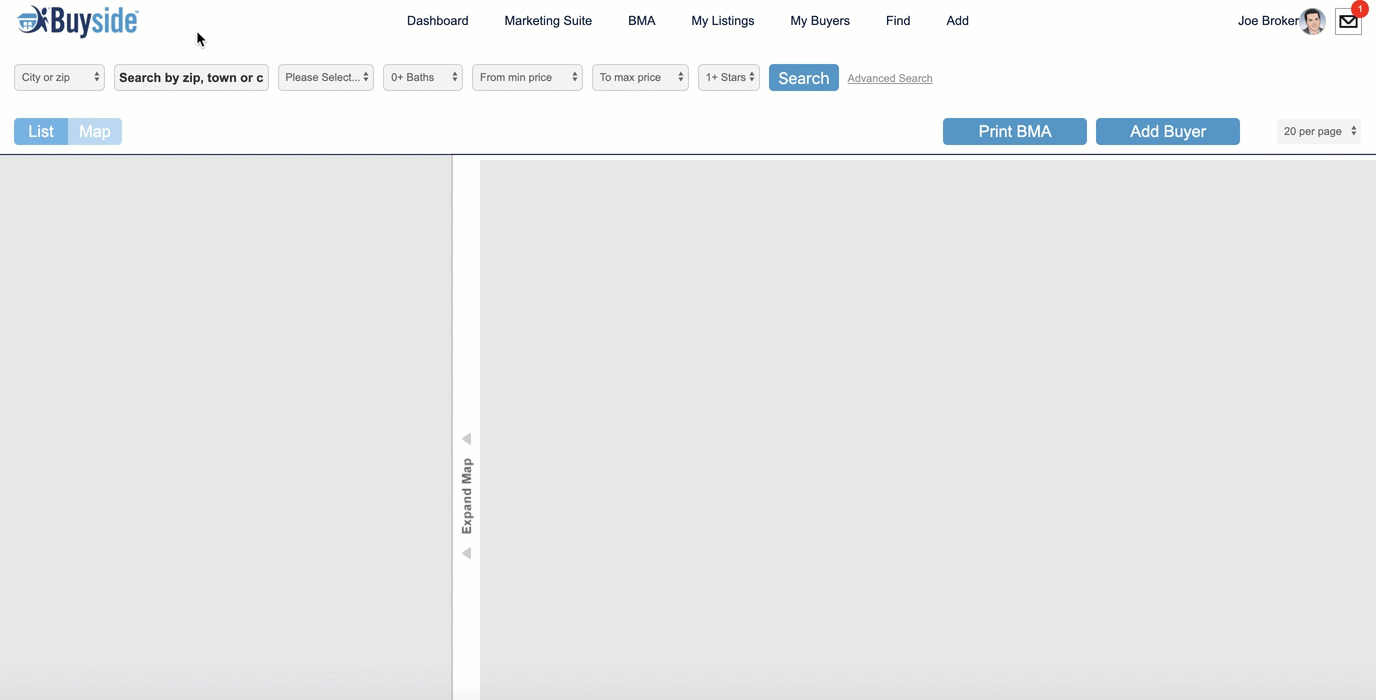Open the Add menu
This screenshot has width=1376, height=700.
(x=958, y=21)
